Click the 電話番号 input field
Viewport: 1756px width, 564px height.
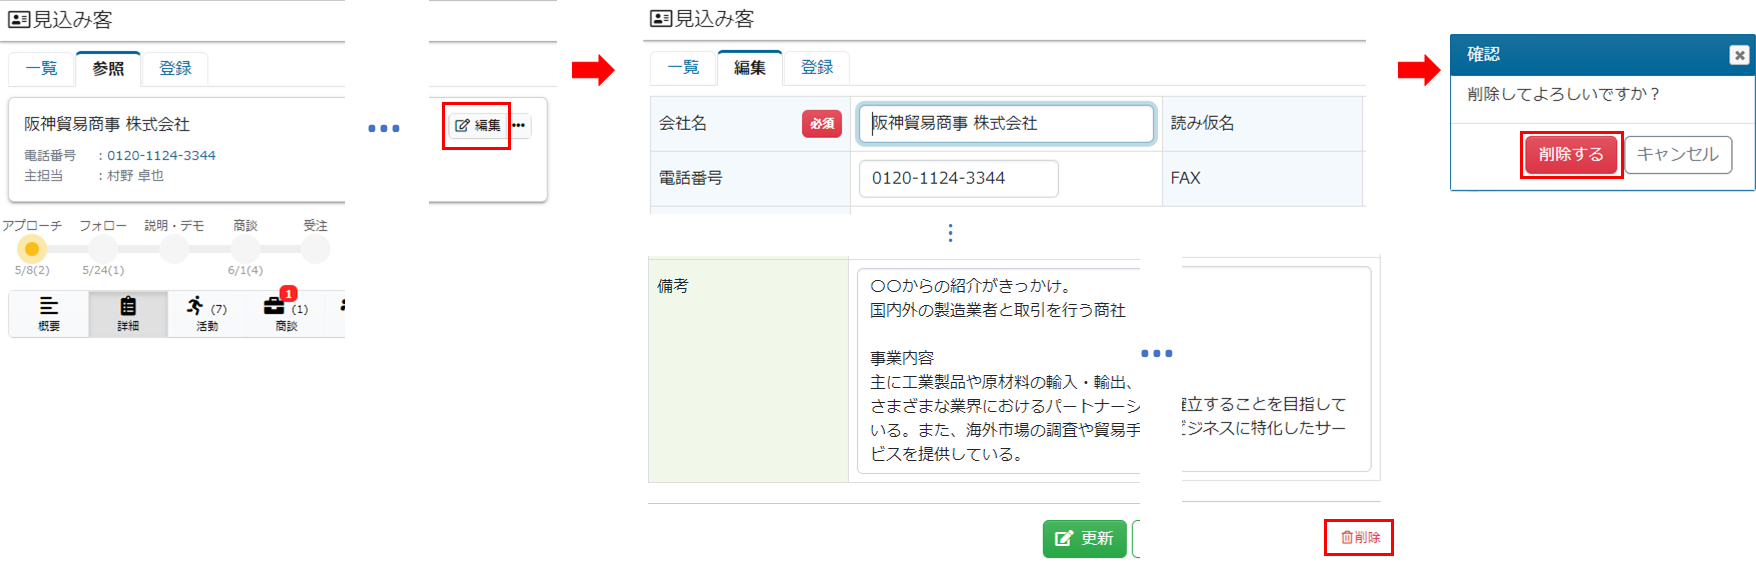[x=958, y=179]
